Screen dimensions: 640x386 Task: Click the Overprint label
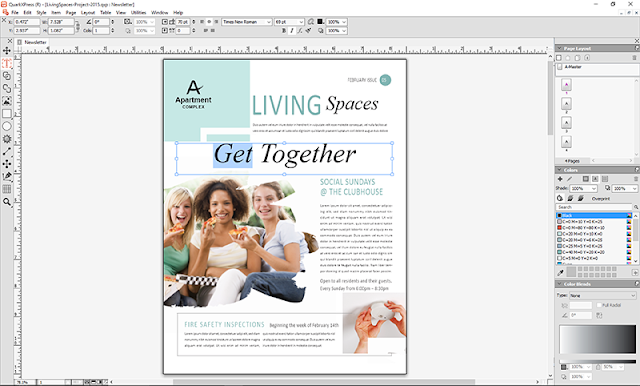[x=601, y=199]
